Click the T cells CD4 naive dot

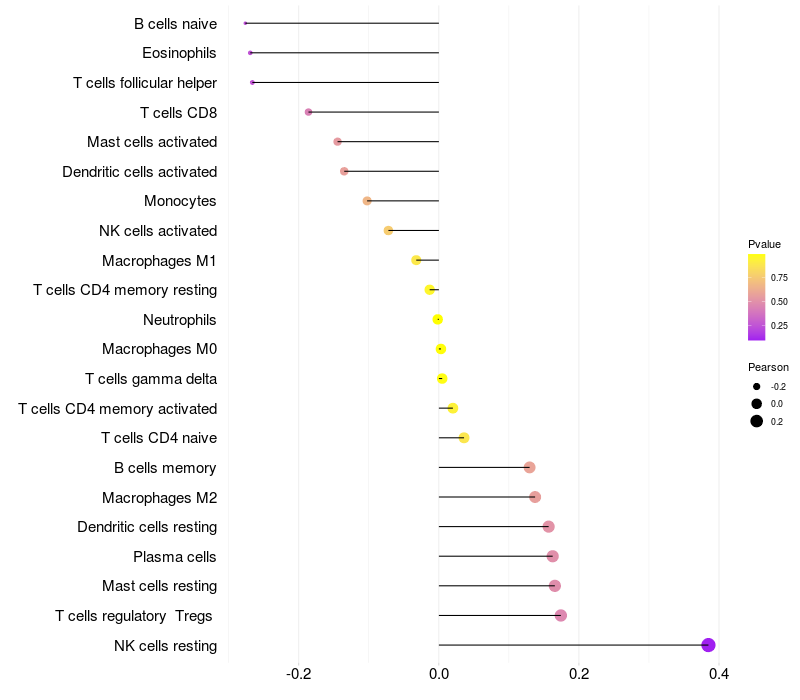pos(464,438)
